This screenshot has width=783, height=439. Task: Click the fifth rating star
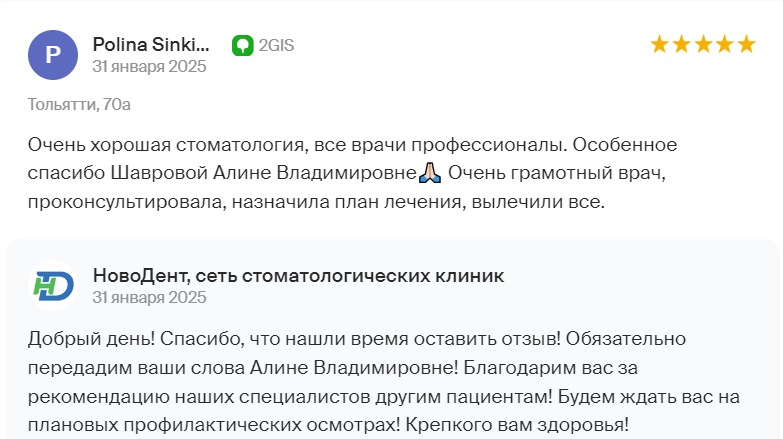(747, 44)
